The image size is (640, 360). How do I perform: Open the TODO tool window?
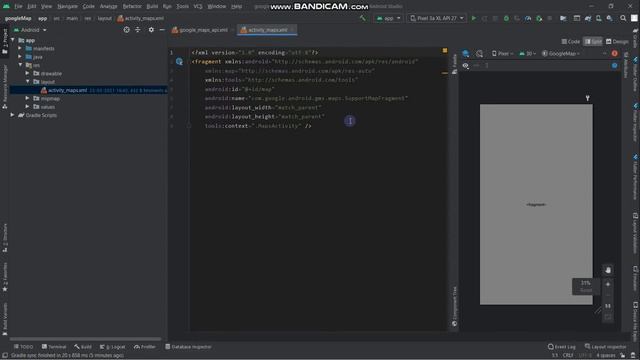click(23, 347)
